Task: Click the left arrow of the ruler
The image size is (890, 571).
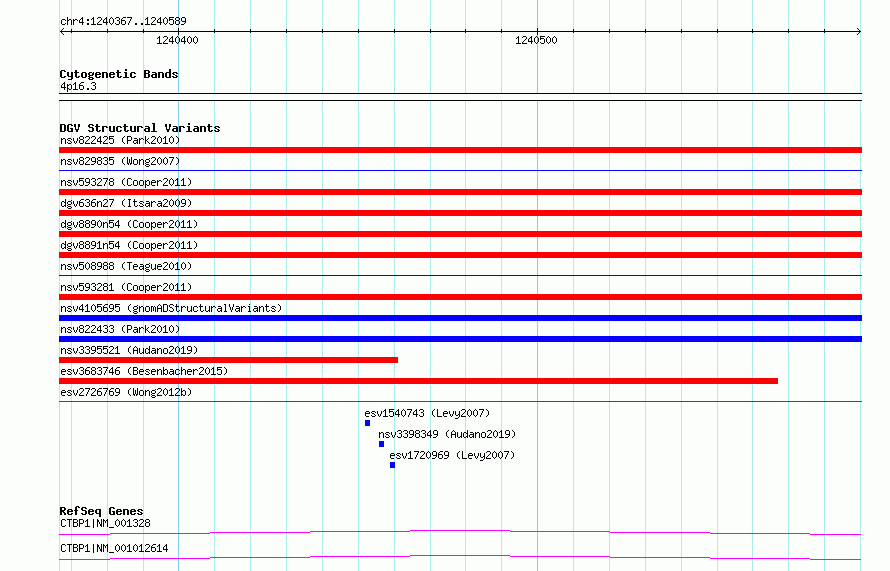Action: click(x=63, y=32)
